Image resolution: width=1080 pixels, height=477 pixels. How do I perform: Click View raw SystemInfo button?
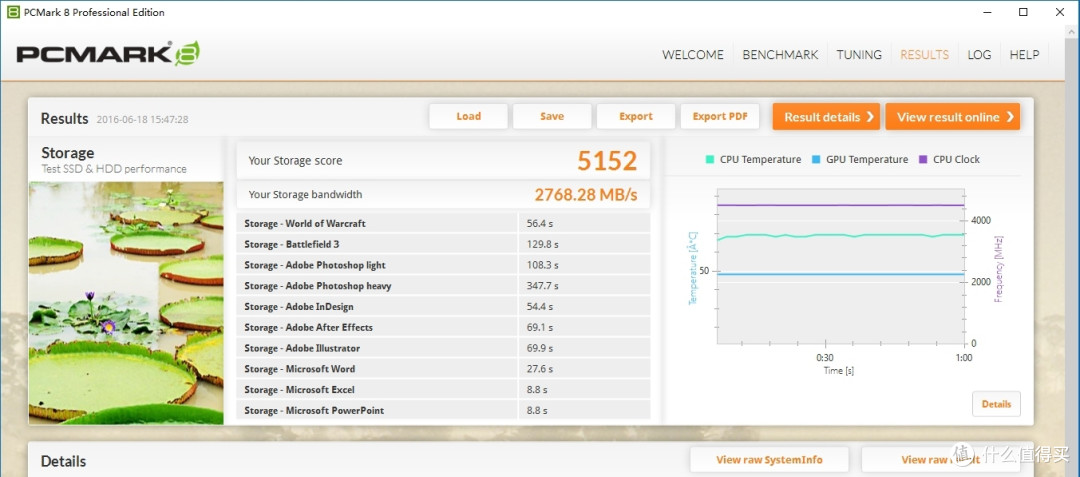click(x=769, y=460)
